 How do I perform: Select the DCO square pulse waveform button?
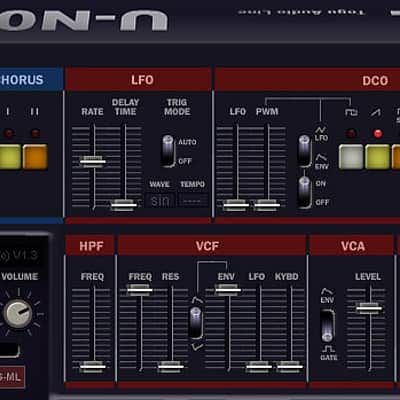tap(351, 157)
